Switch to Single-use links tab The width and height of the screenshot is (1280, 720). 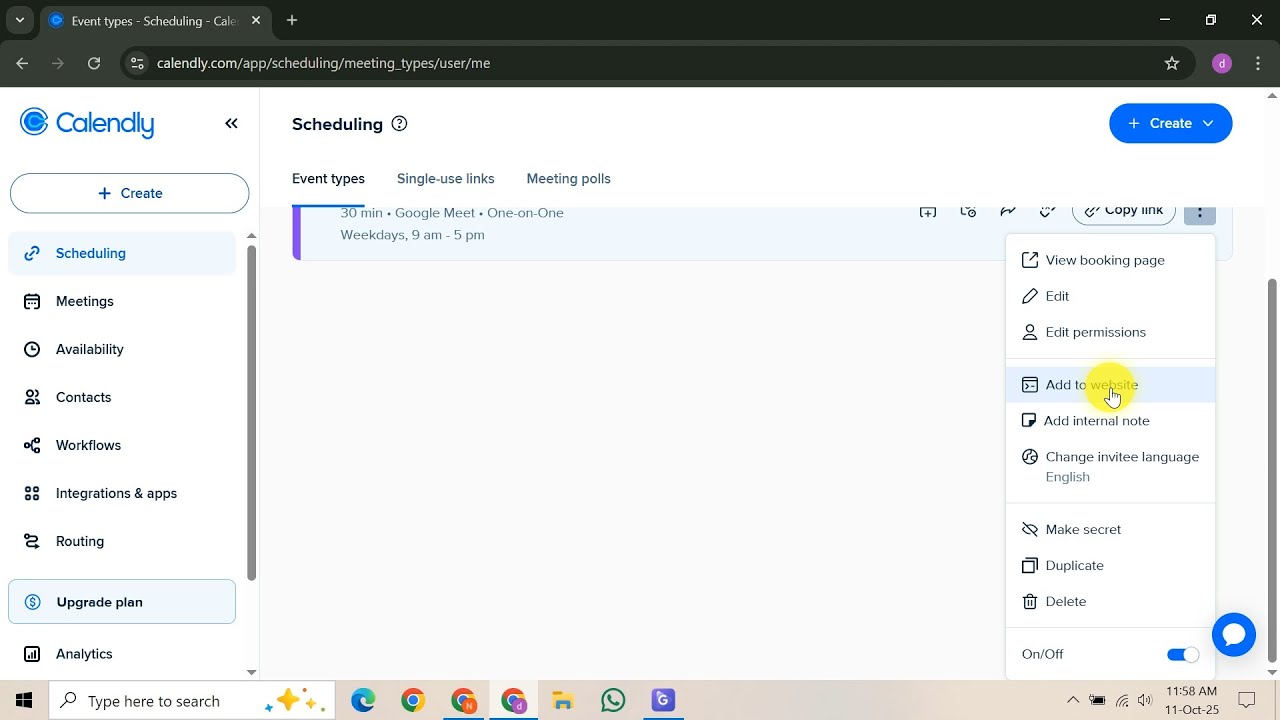tap(445, 179)
